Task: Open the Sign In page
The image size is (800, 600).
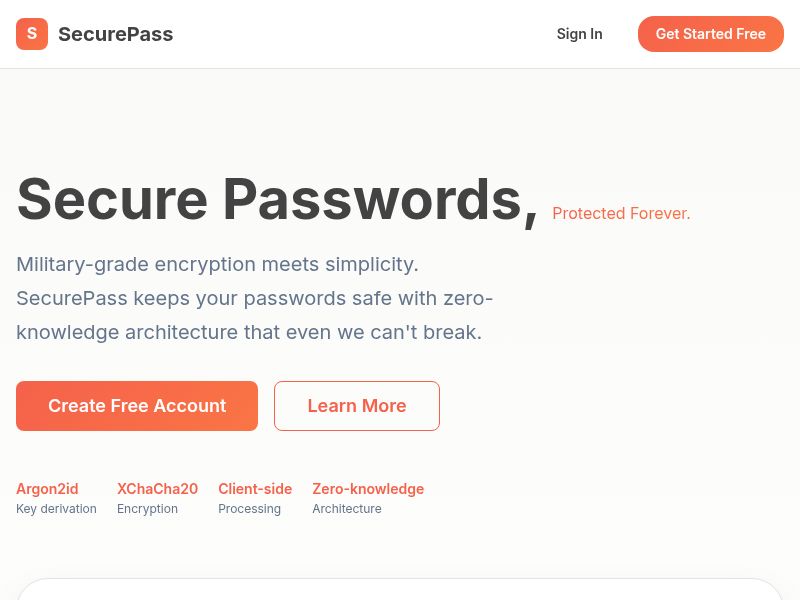Action: click(x=579, y=33)
